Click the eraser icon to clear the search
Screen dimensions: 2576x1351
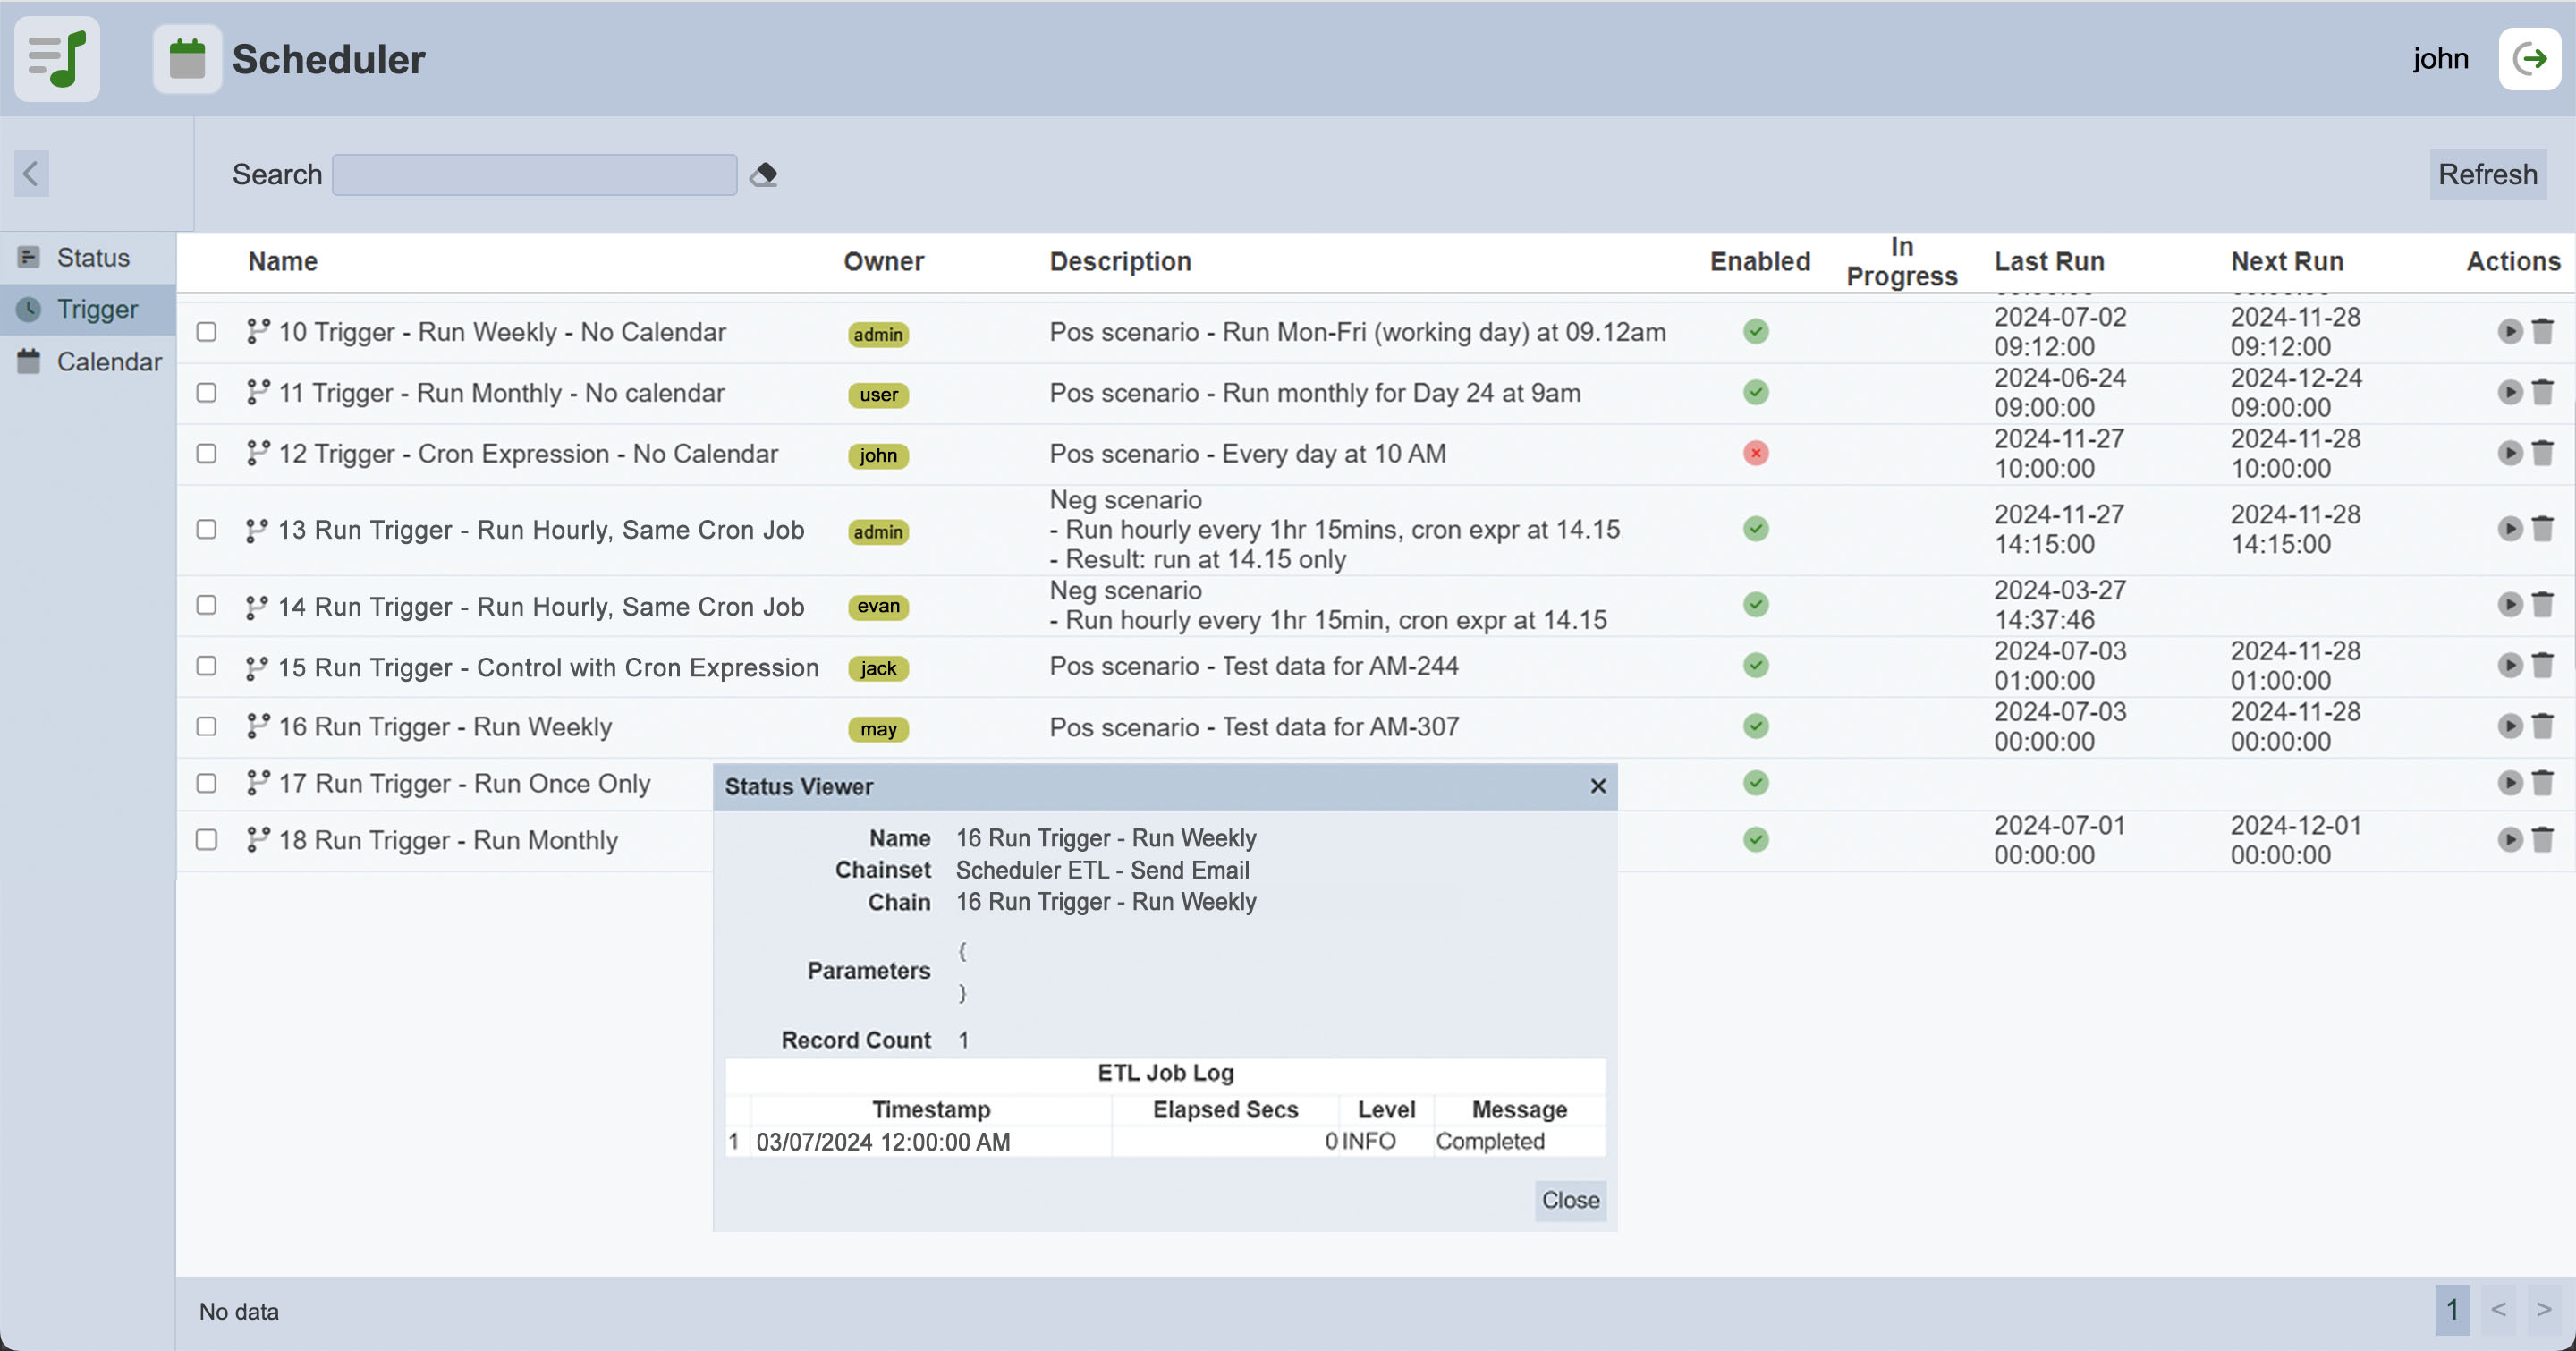click(x=764, y=175)
